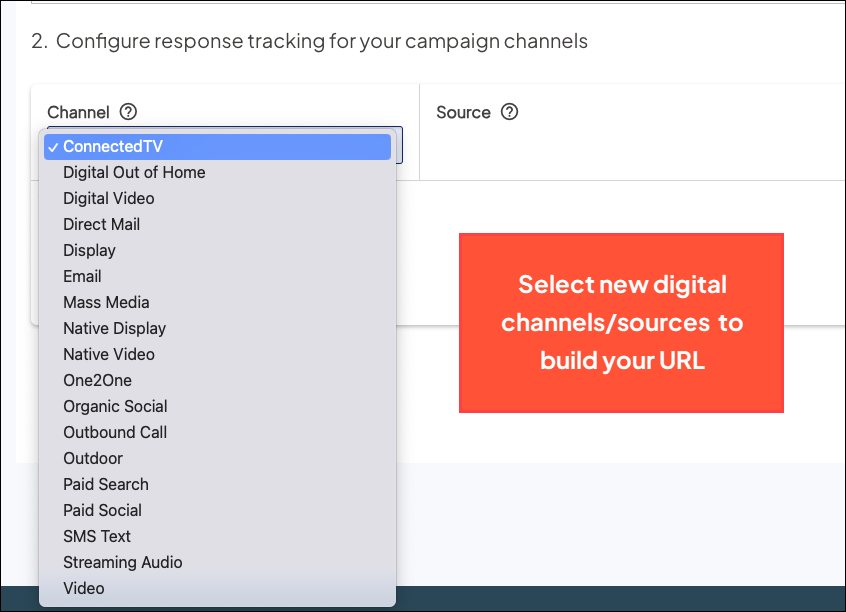Viewport: 846px width, 612px height.
Task: Select Organic Social channel
Action: tap(115, 407)
